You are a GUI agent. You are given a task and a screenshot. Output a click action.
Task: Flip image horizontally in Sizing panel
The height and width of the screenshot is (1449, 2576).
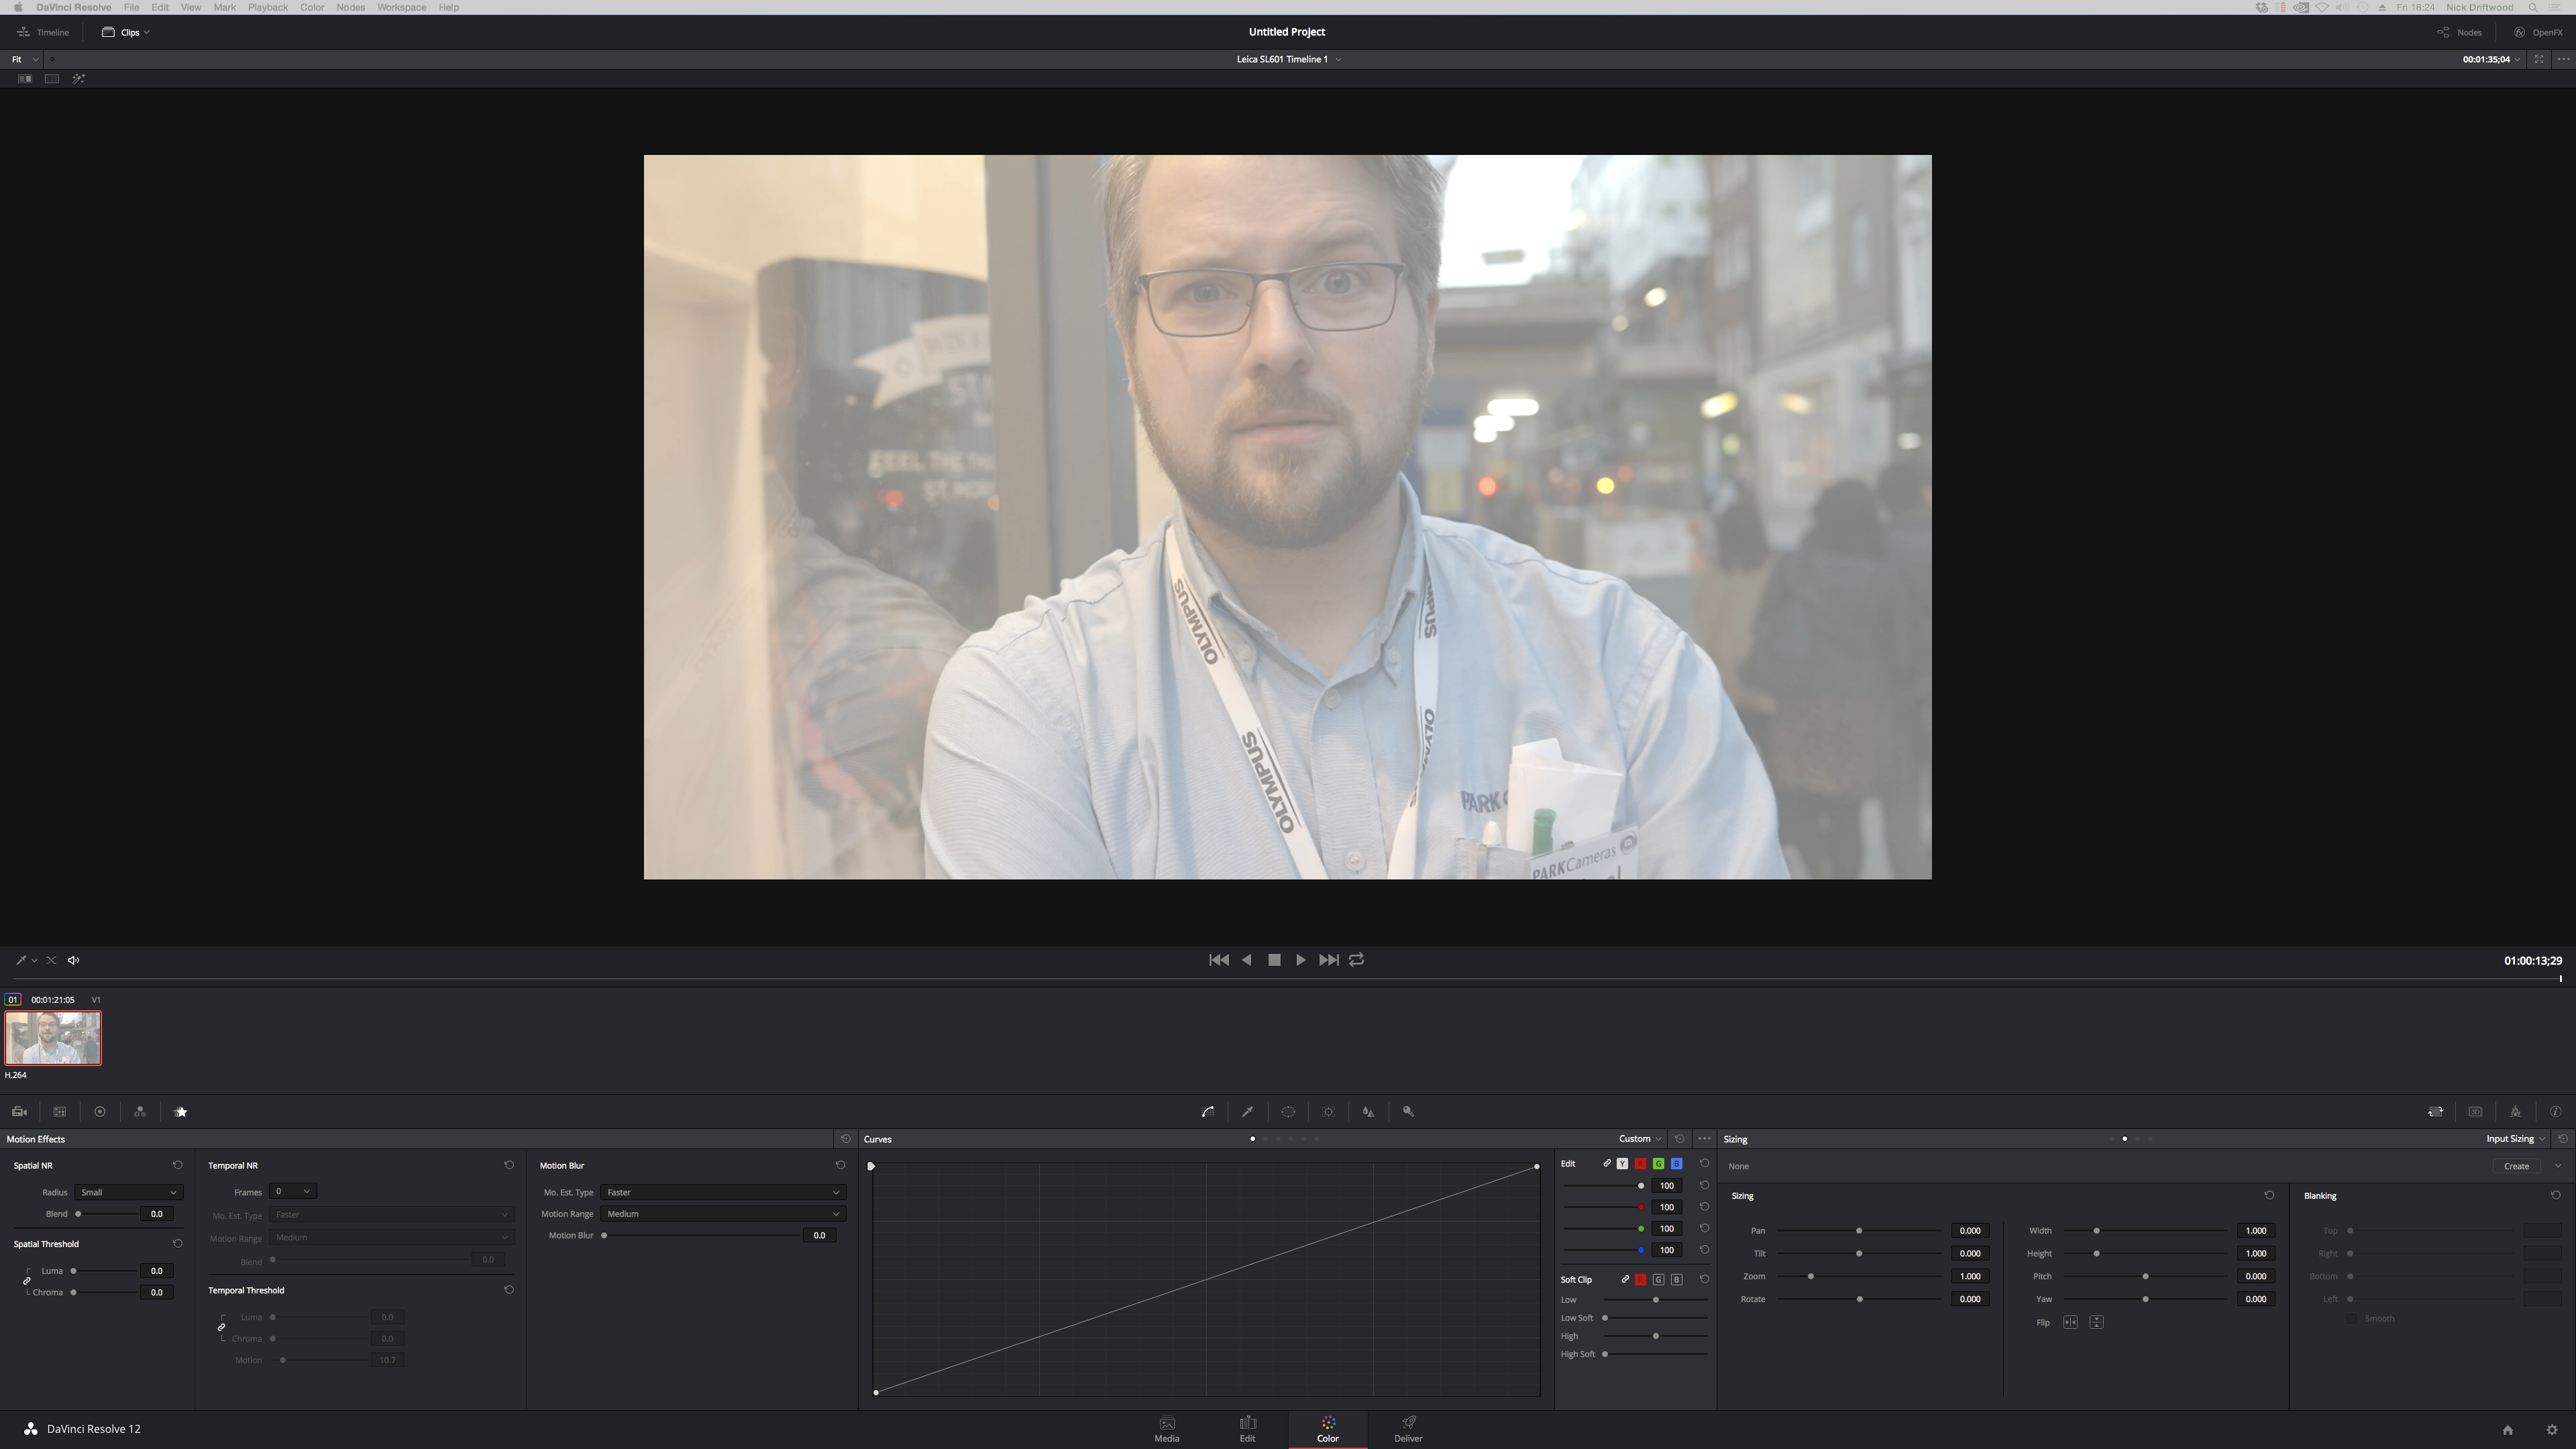(2070, 1322)
